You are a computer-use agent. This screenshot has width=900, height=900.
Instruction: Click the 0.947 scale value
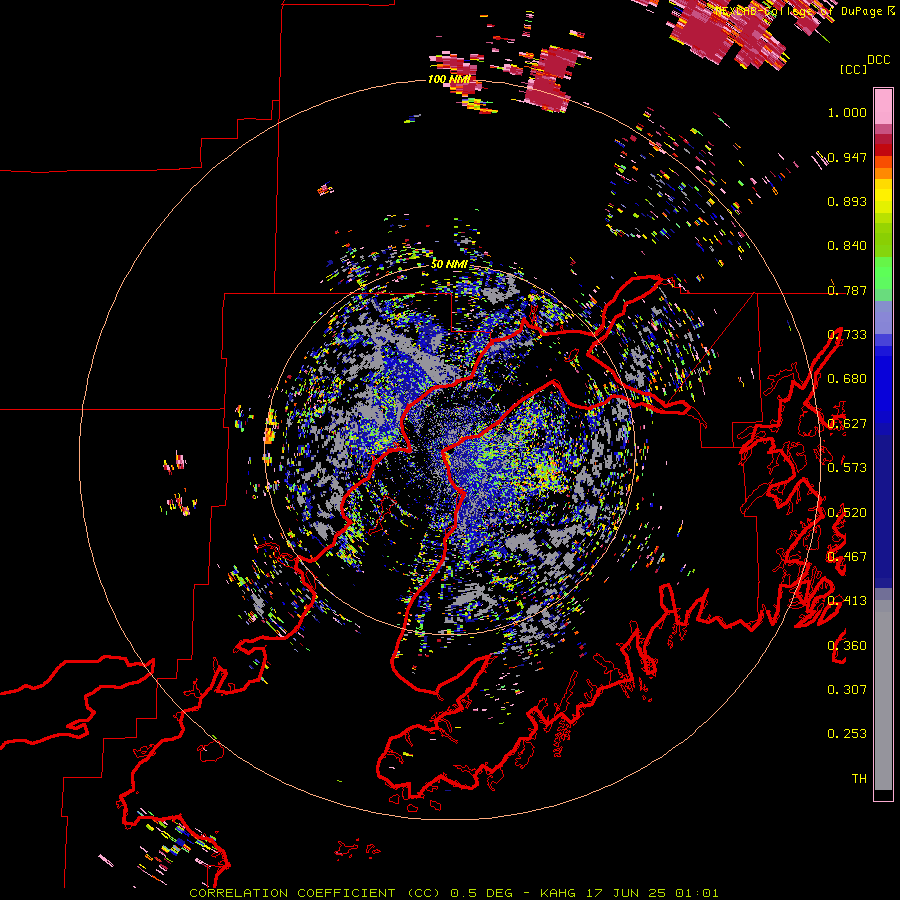847,157
